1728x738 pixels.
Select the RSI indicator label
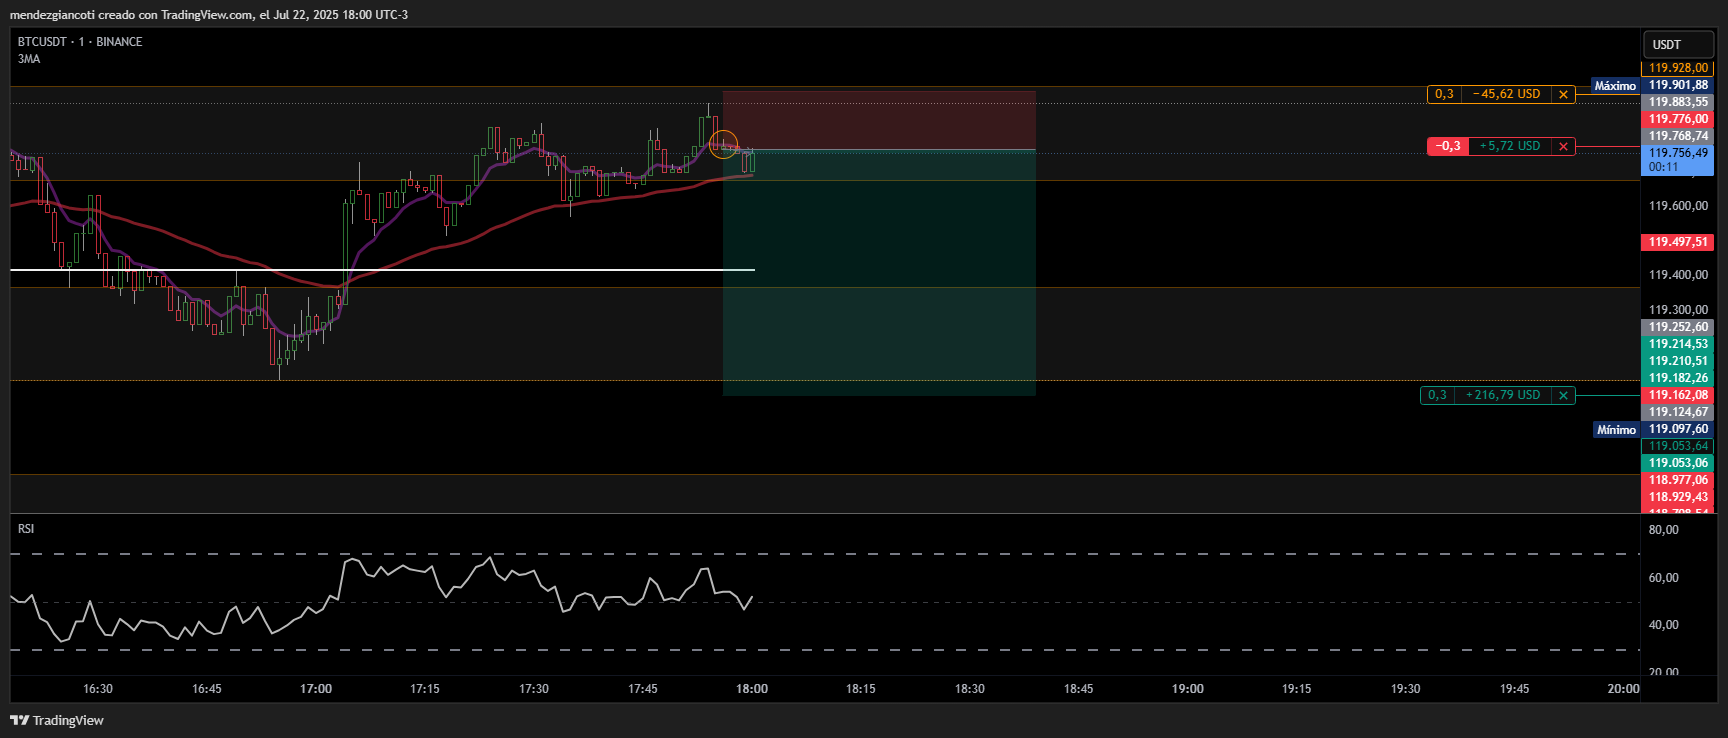(x=26, y=528)
